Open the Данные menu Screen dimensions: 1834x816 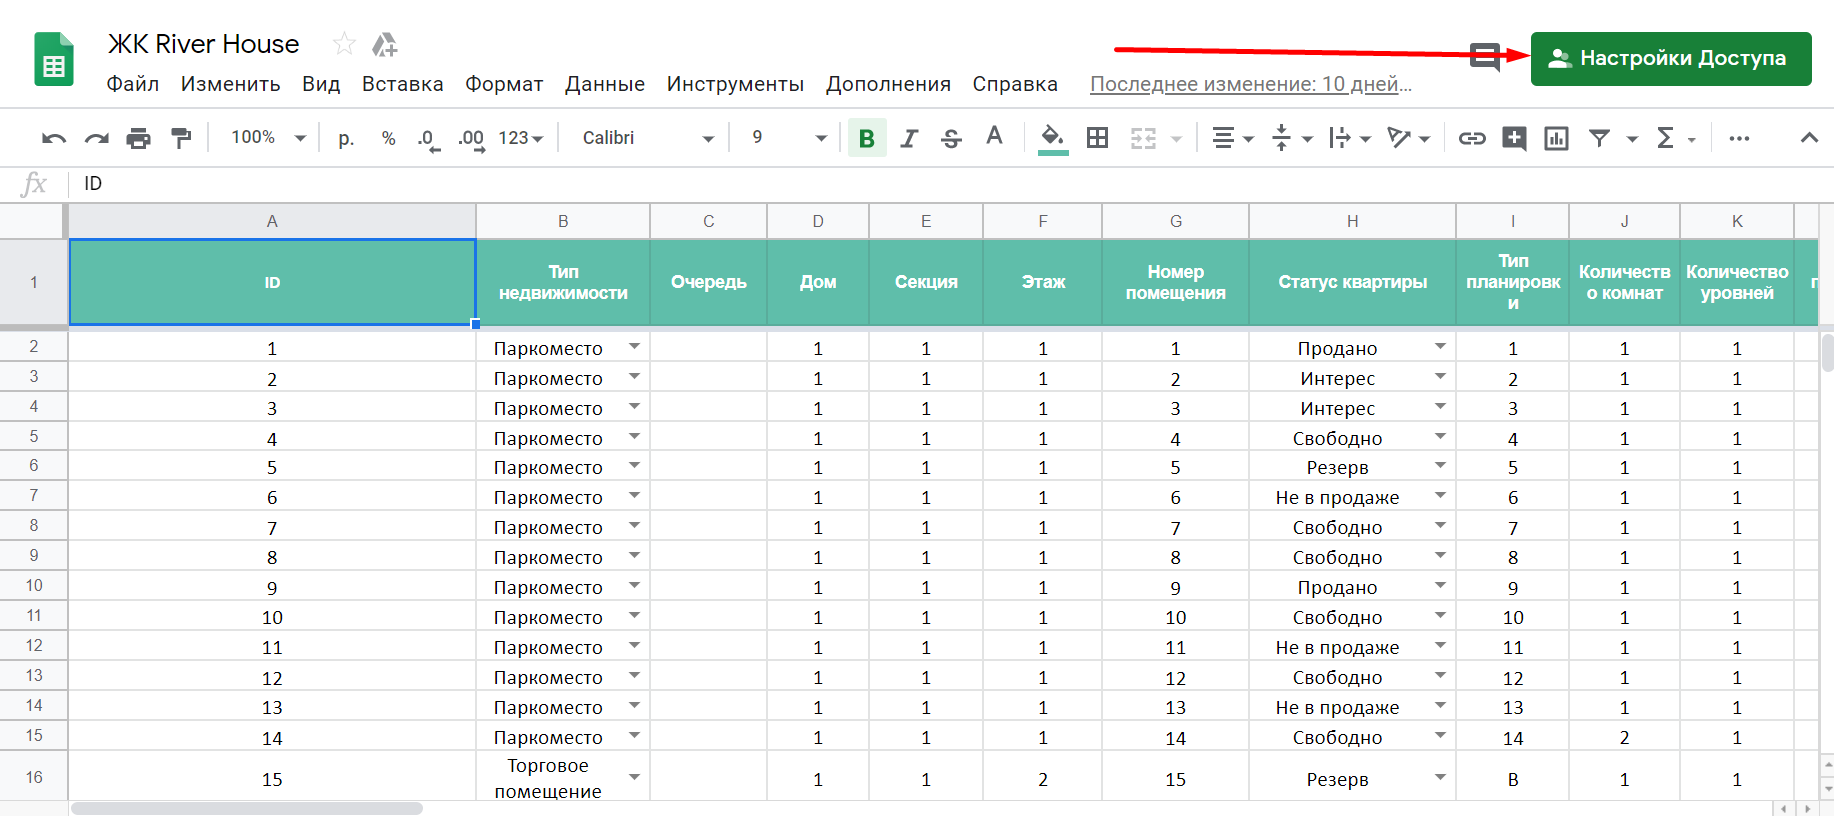tap(604, 84)
